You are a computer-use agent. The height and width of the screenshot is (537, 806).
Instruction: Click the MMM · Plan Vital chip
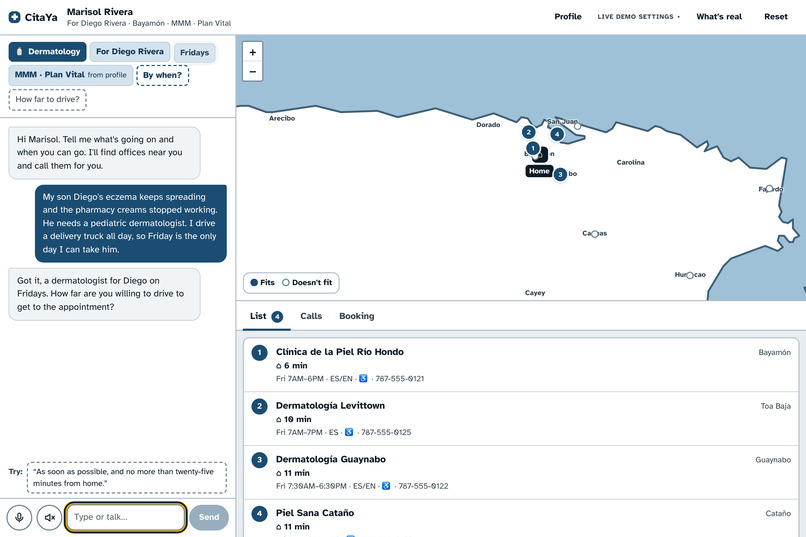(70, 75)
